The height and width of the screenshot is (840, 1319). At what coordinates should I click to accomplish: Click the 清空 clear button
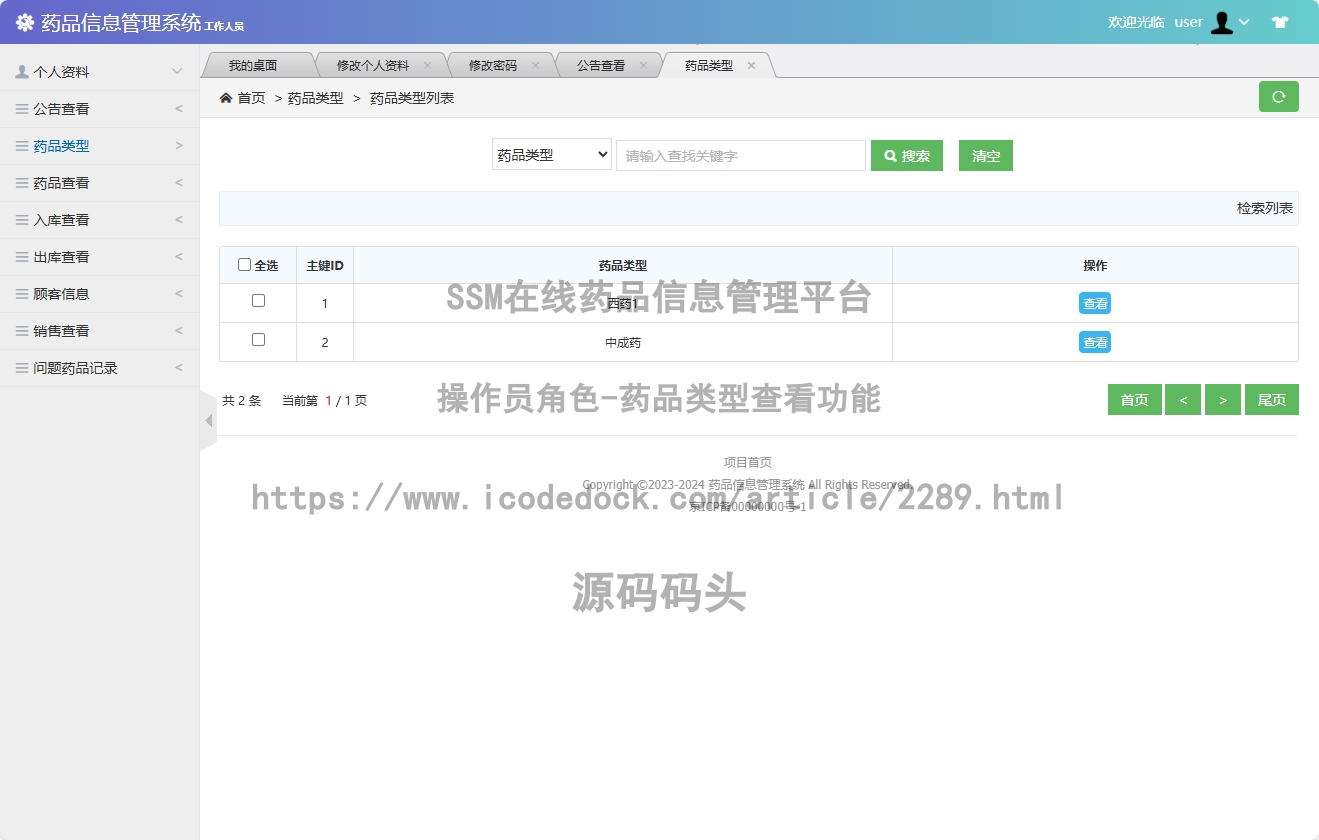click(x=986, y=156)
